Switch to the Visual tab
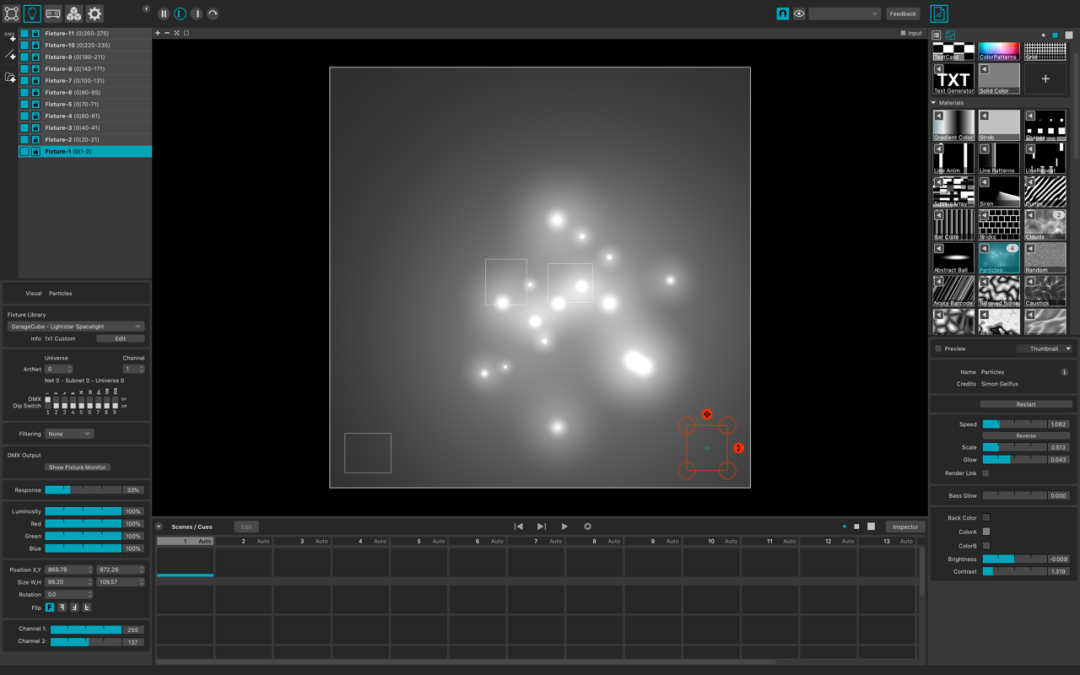 click(x=33, y=293)
